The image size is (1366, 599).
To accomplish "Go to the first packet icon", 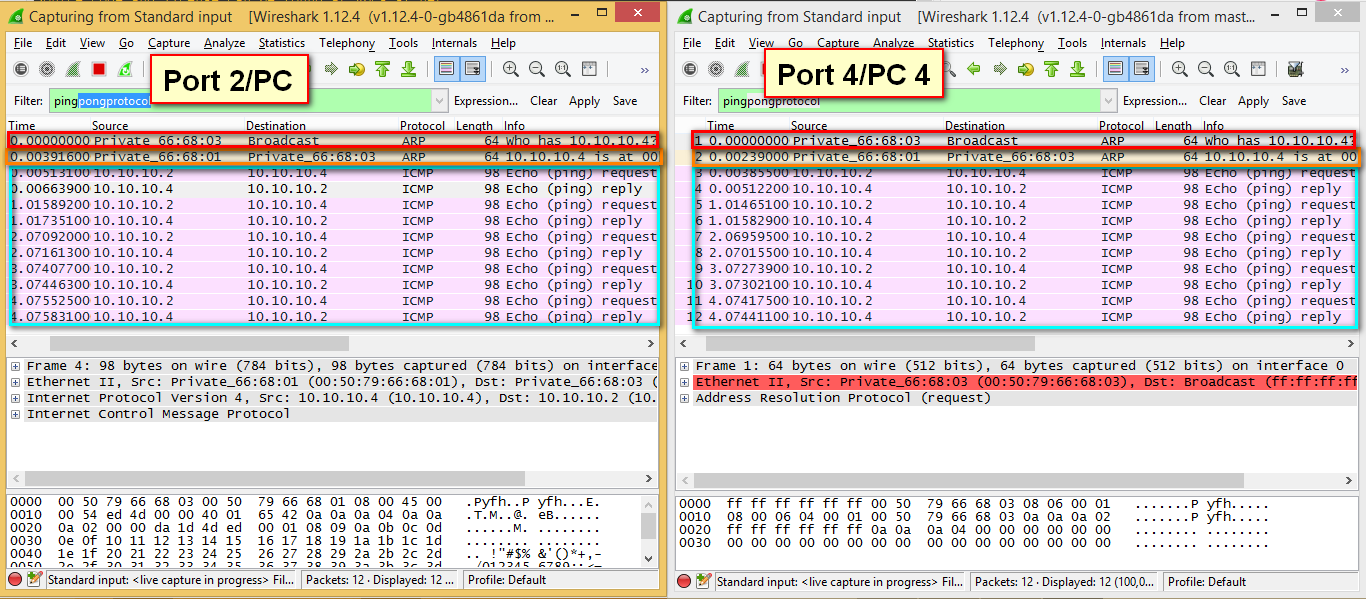I will point(384,68).
